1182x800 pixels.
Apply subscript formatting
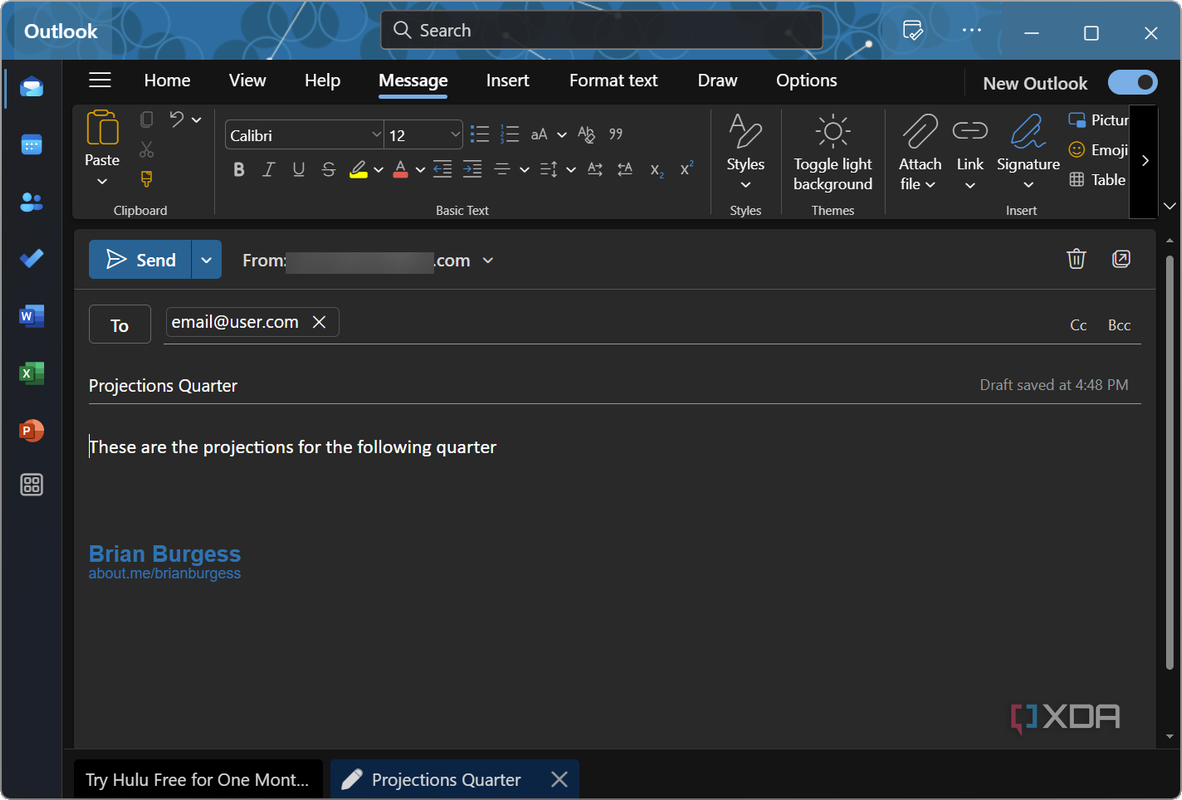[657, 170]
